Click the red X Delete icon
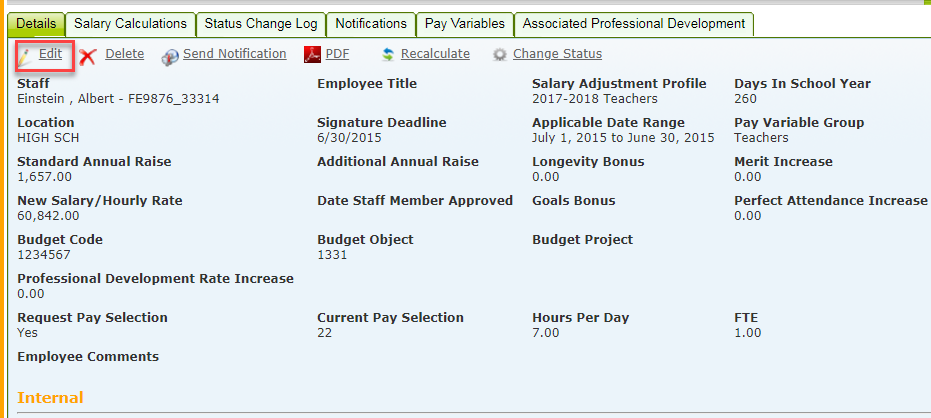Image resolution: width=931 pixels, height=418 pixels. click(88, 56)
